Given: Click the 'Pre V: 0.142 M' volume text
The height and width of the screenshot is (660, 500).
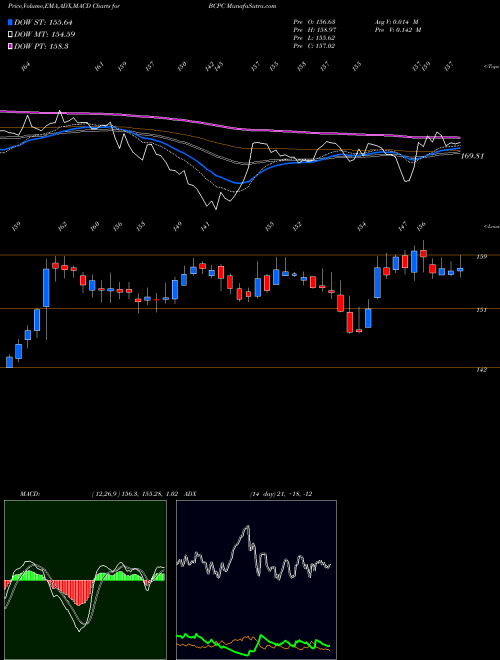Looking at the screenshot, I should pos(398,30).
